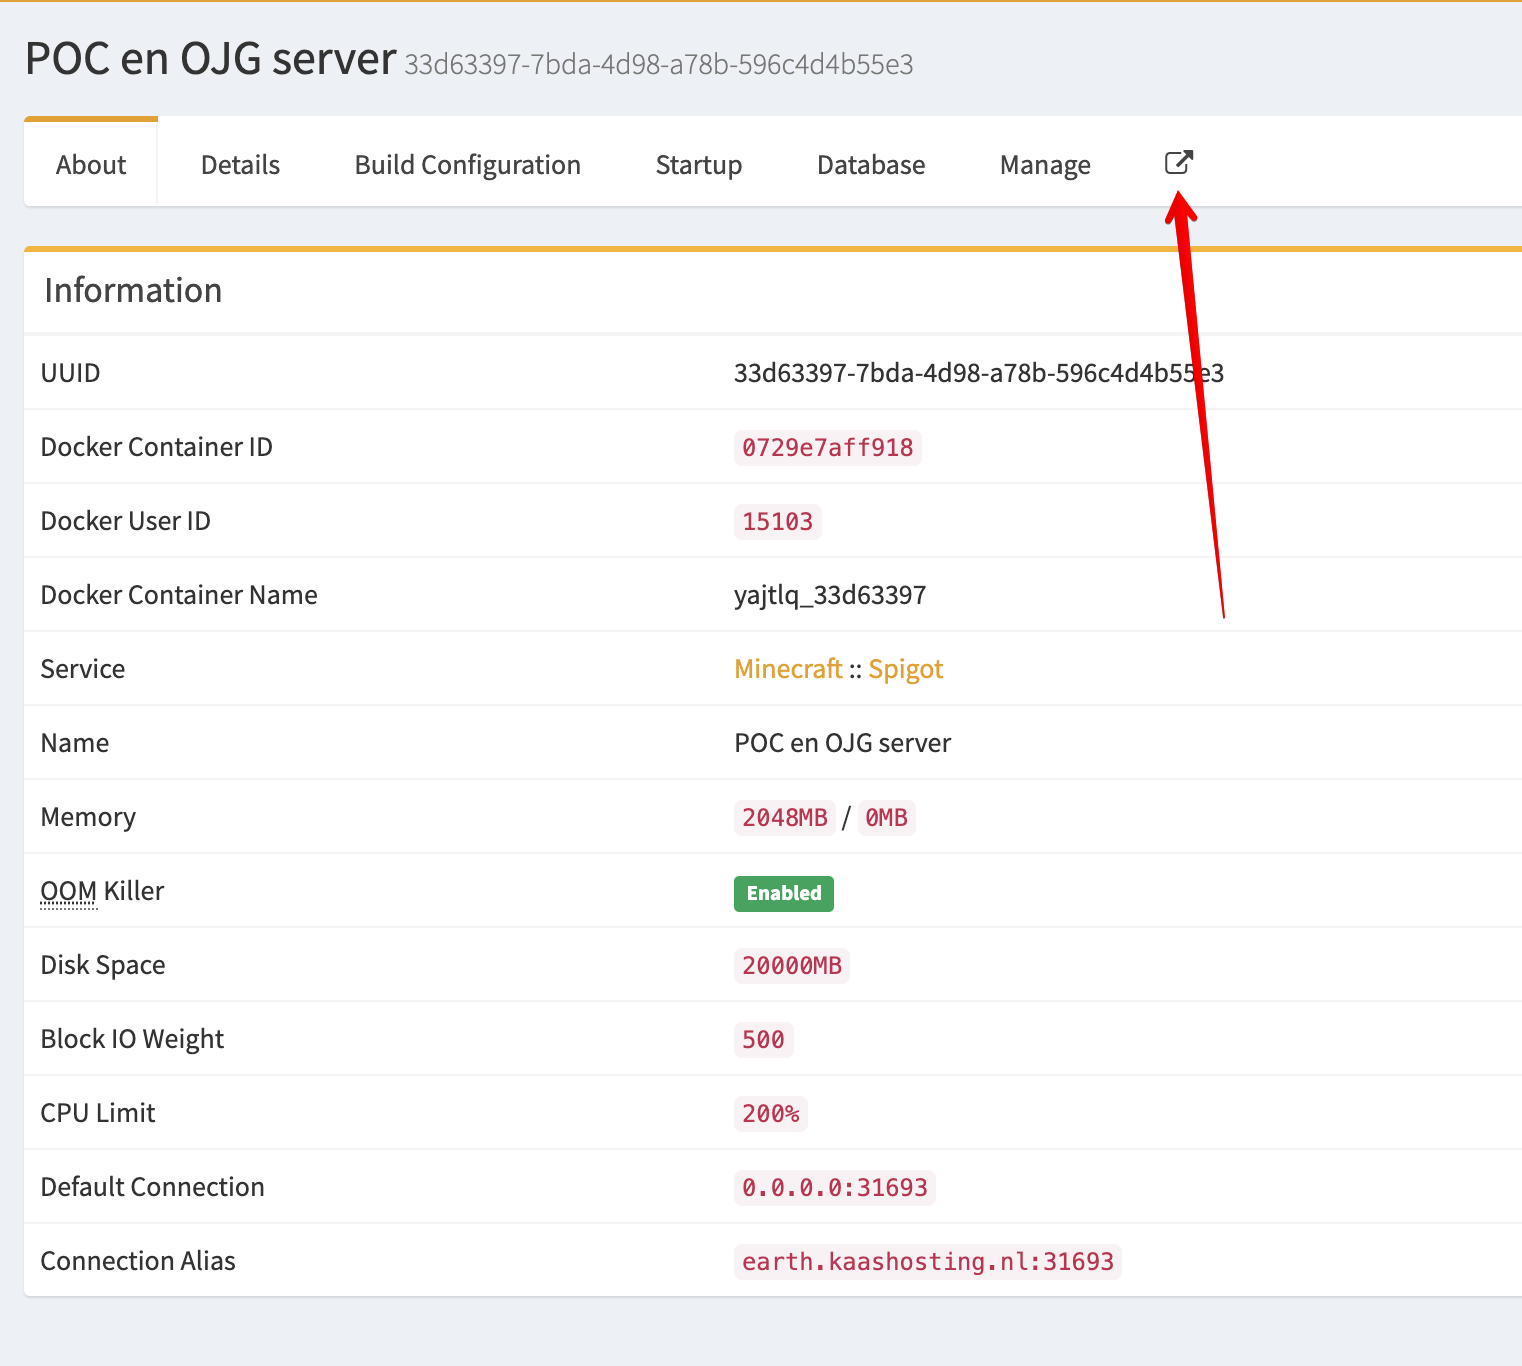The image size is (1522, 1366).
Task: Click the green Enabled badge
Action: click(x=783, y=893)
